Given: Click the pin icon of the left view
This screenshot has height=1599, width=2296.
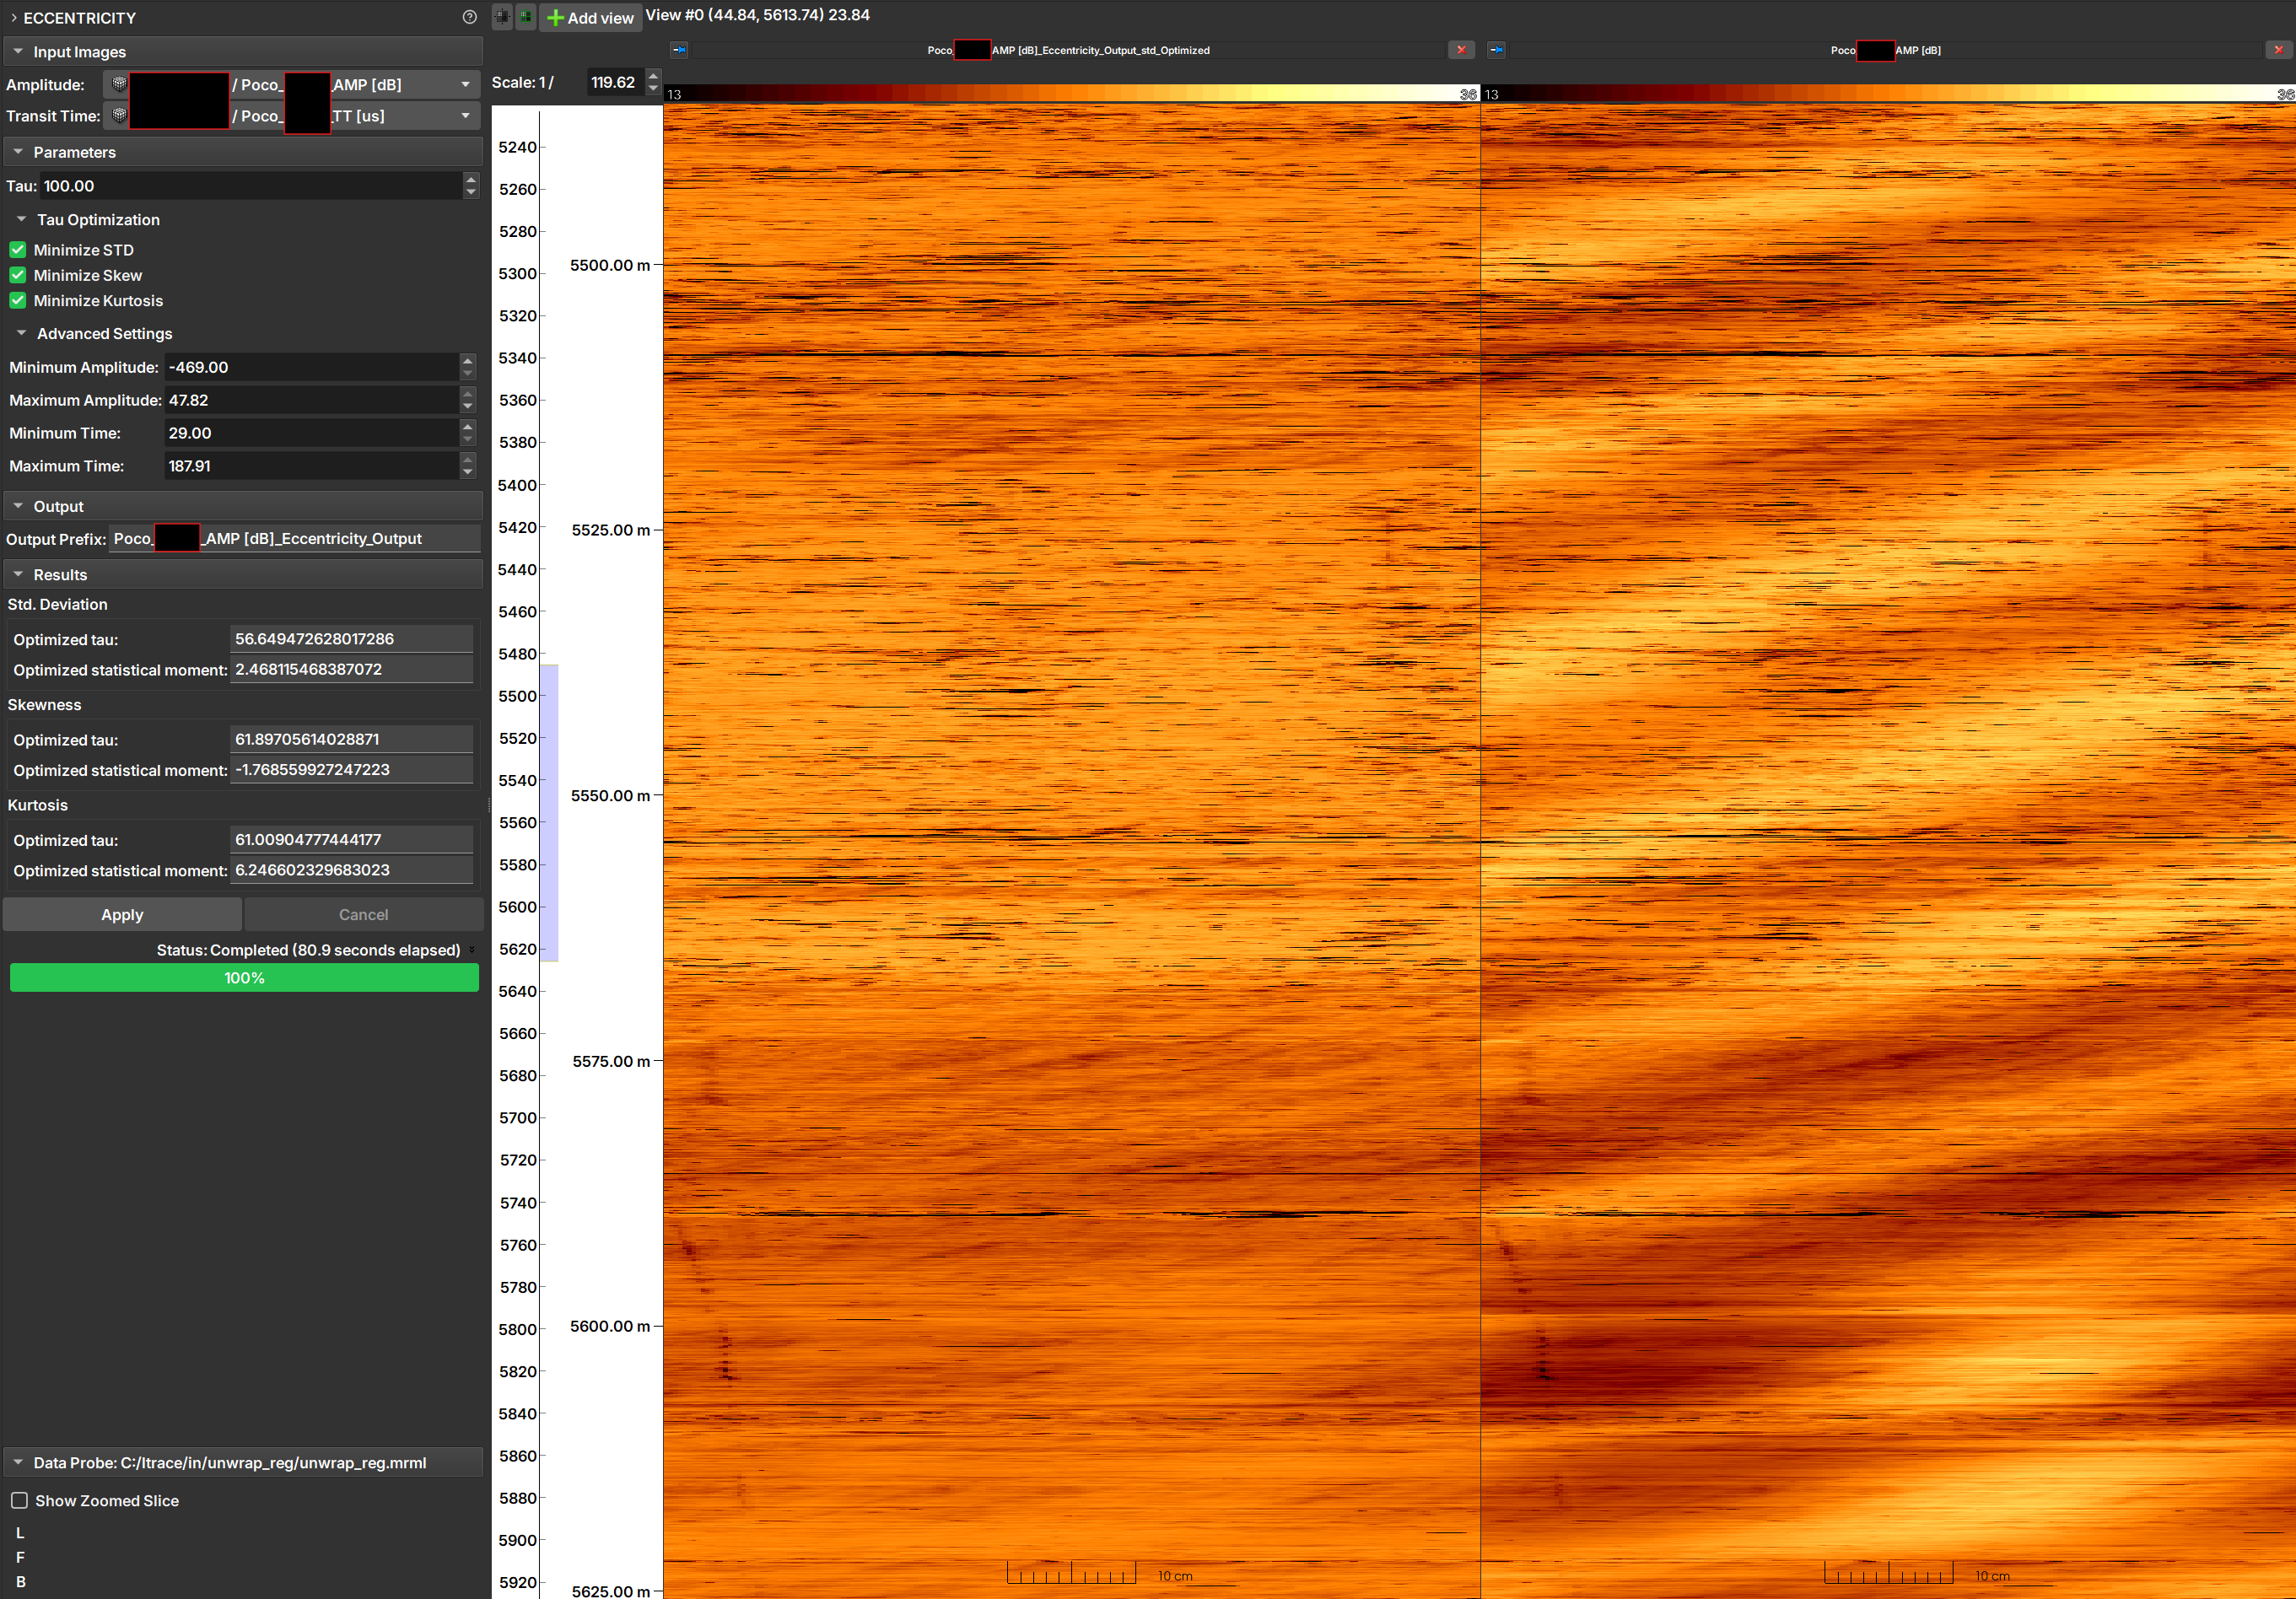Looking at the screenshot, I should [x=679, y=50].
